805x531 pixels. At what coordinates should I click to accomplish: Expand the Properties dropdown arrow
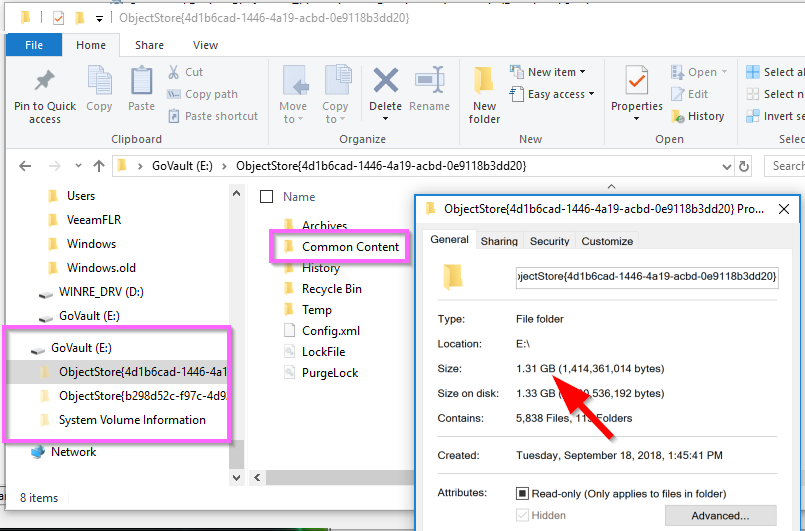637,119
